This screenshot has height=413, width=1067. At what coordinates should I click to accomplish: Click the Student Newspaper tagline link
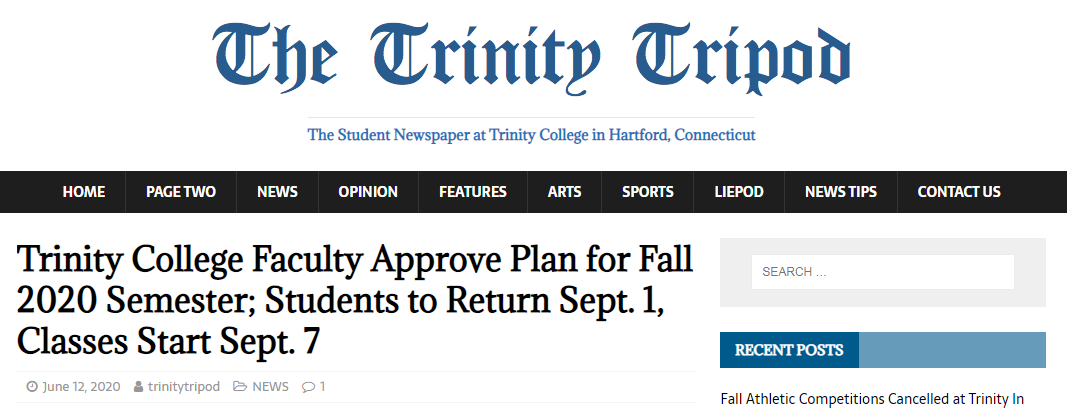click(x=531, y=135)
